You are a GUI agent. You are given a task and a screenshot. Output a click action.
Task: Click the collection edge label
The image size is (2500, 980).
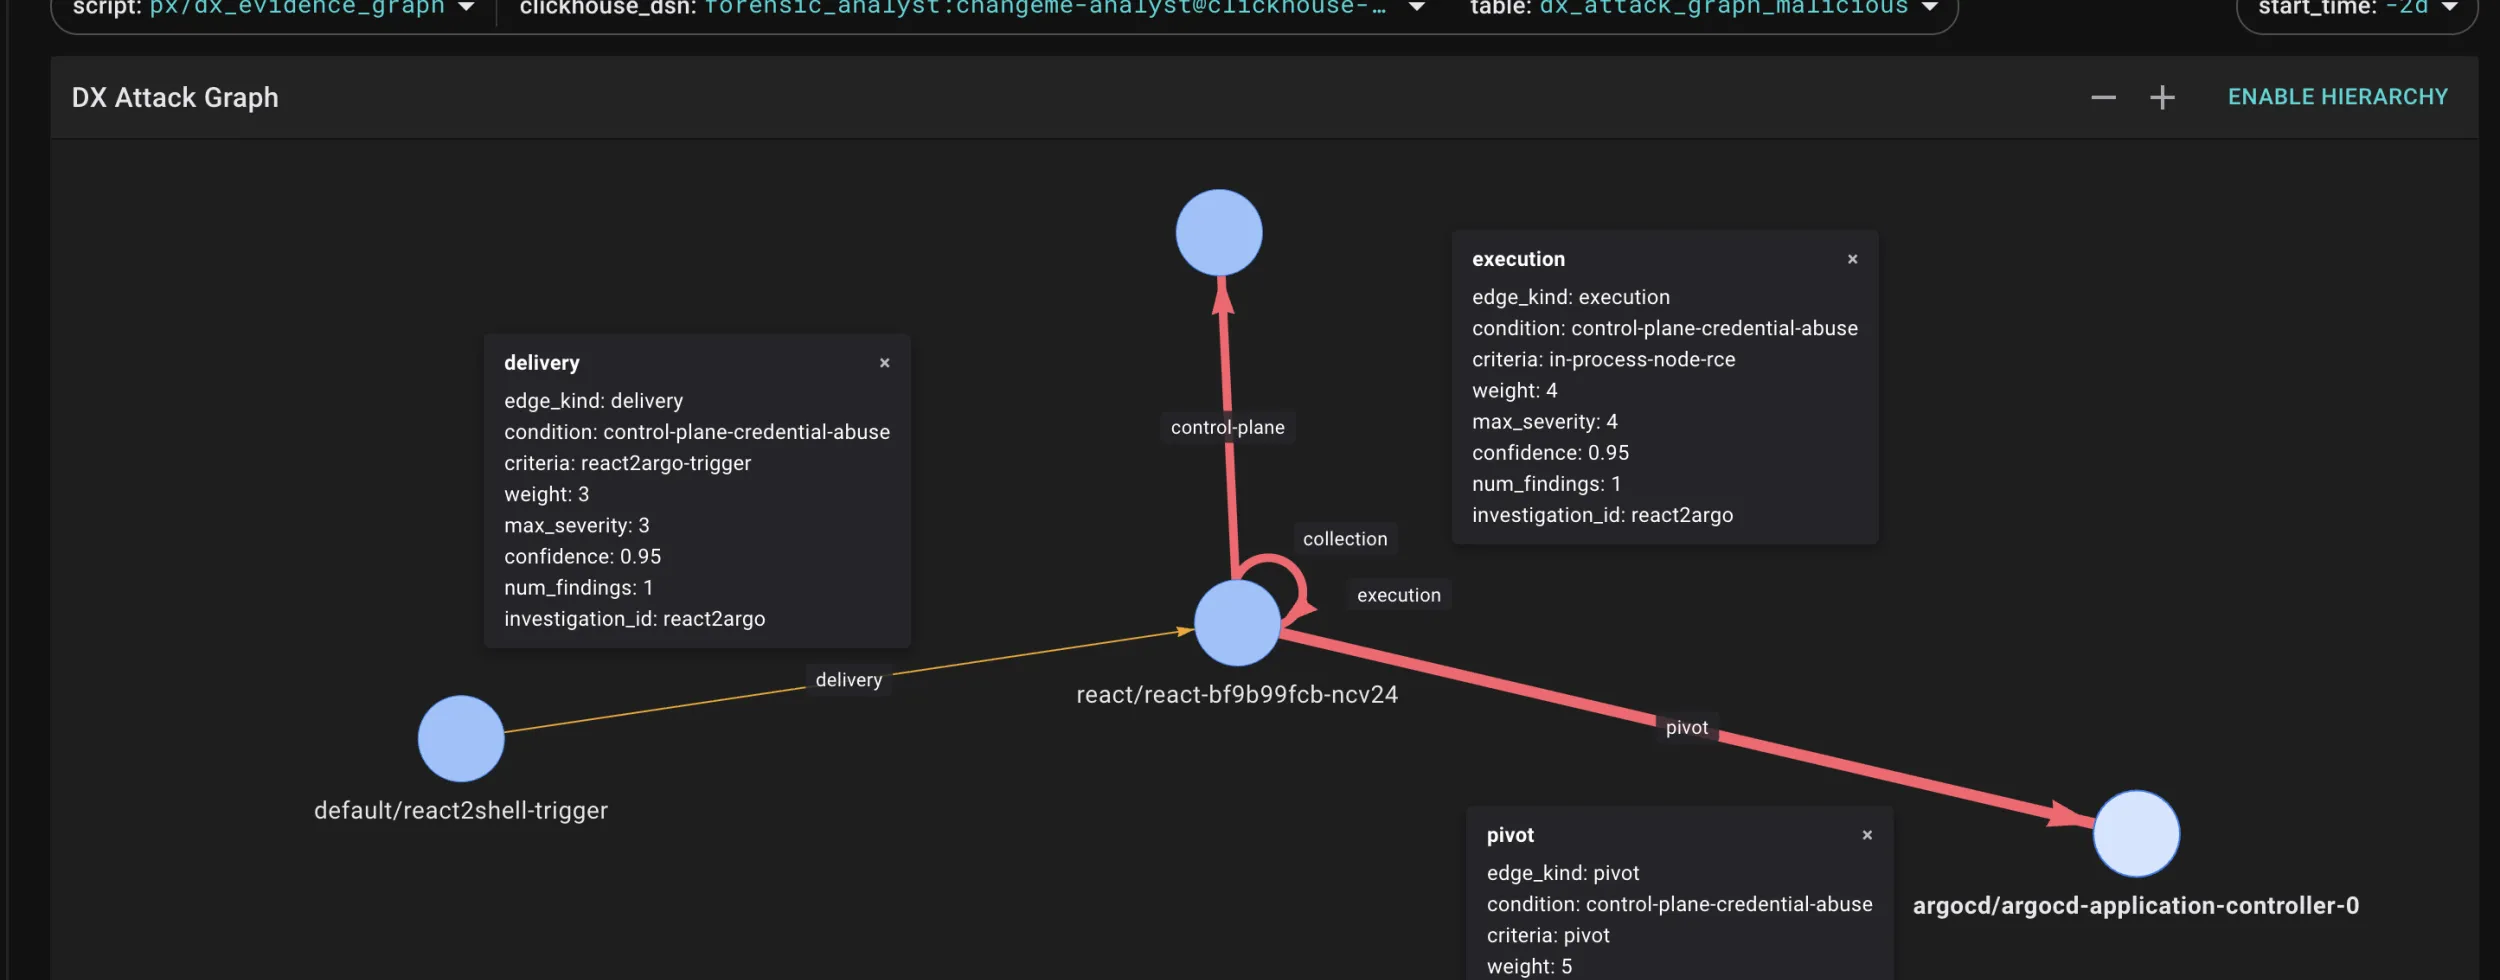click(1345, 539)
